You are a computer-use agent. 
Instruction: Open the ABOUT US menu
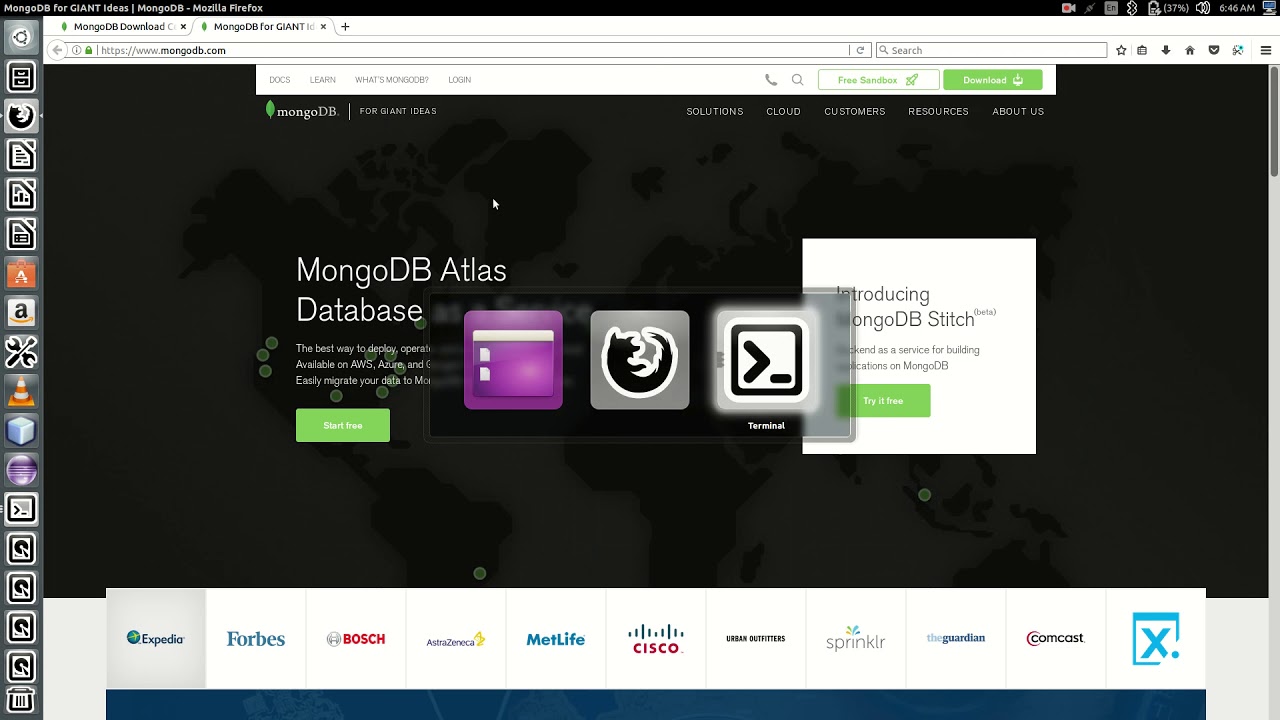point(1018,112)
